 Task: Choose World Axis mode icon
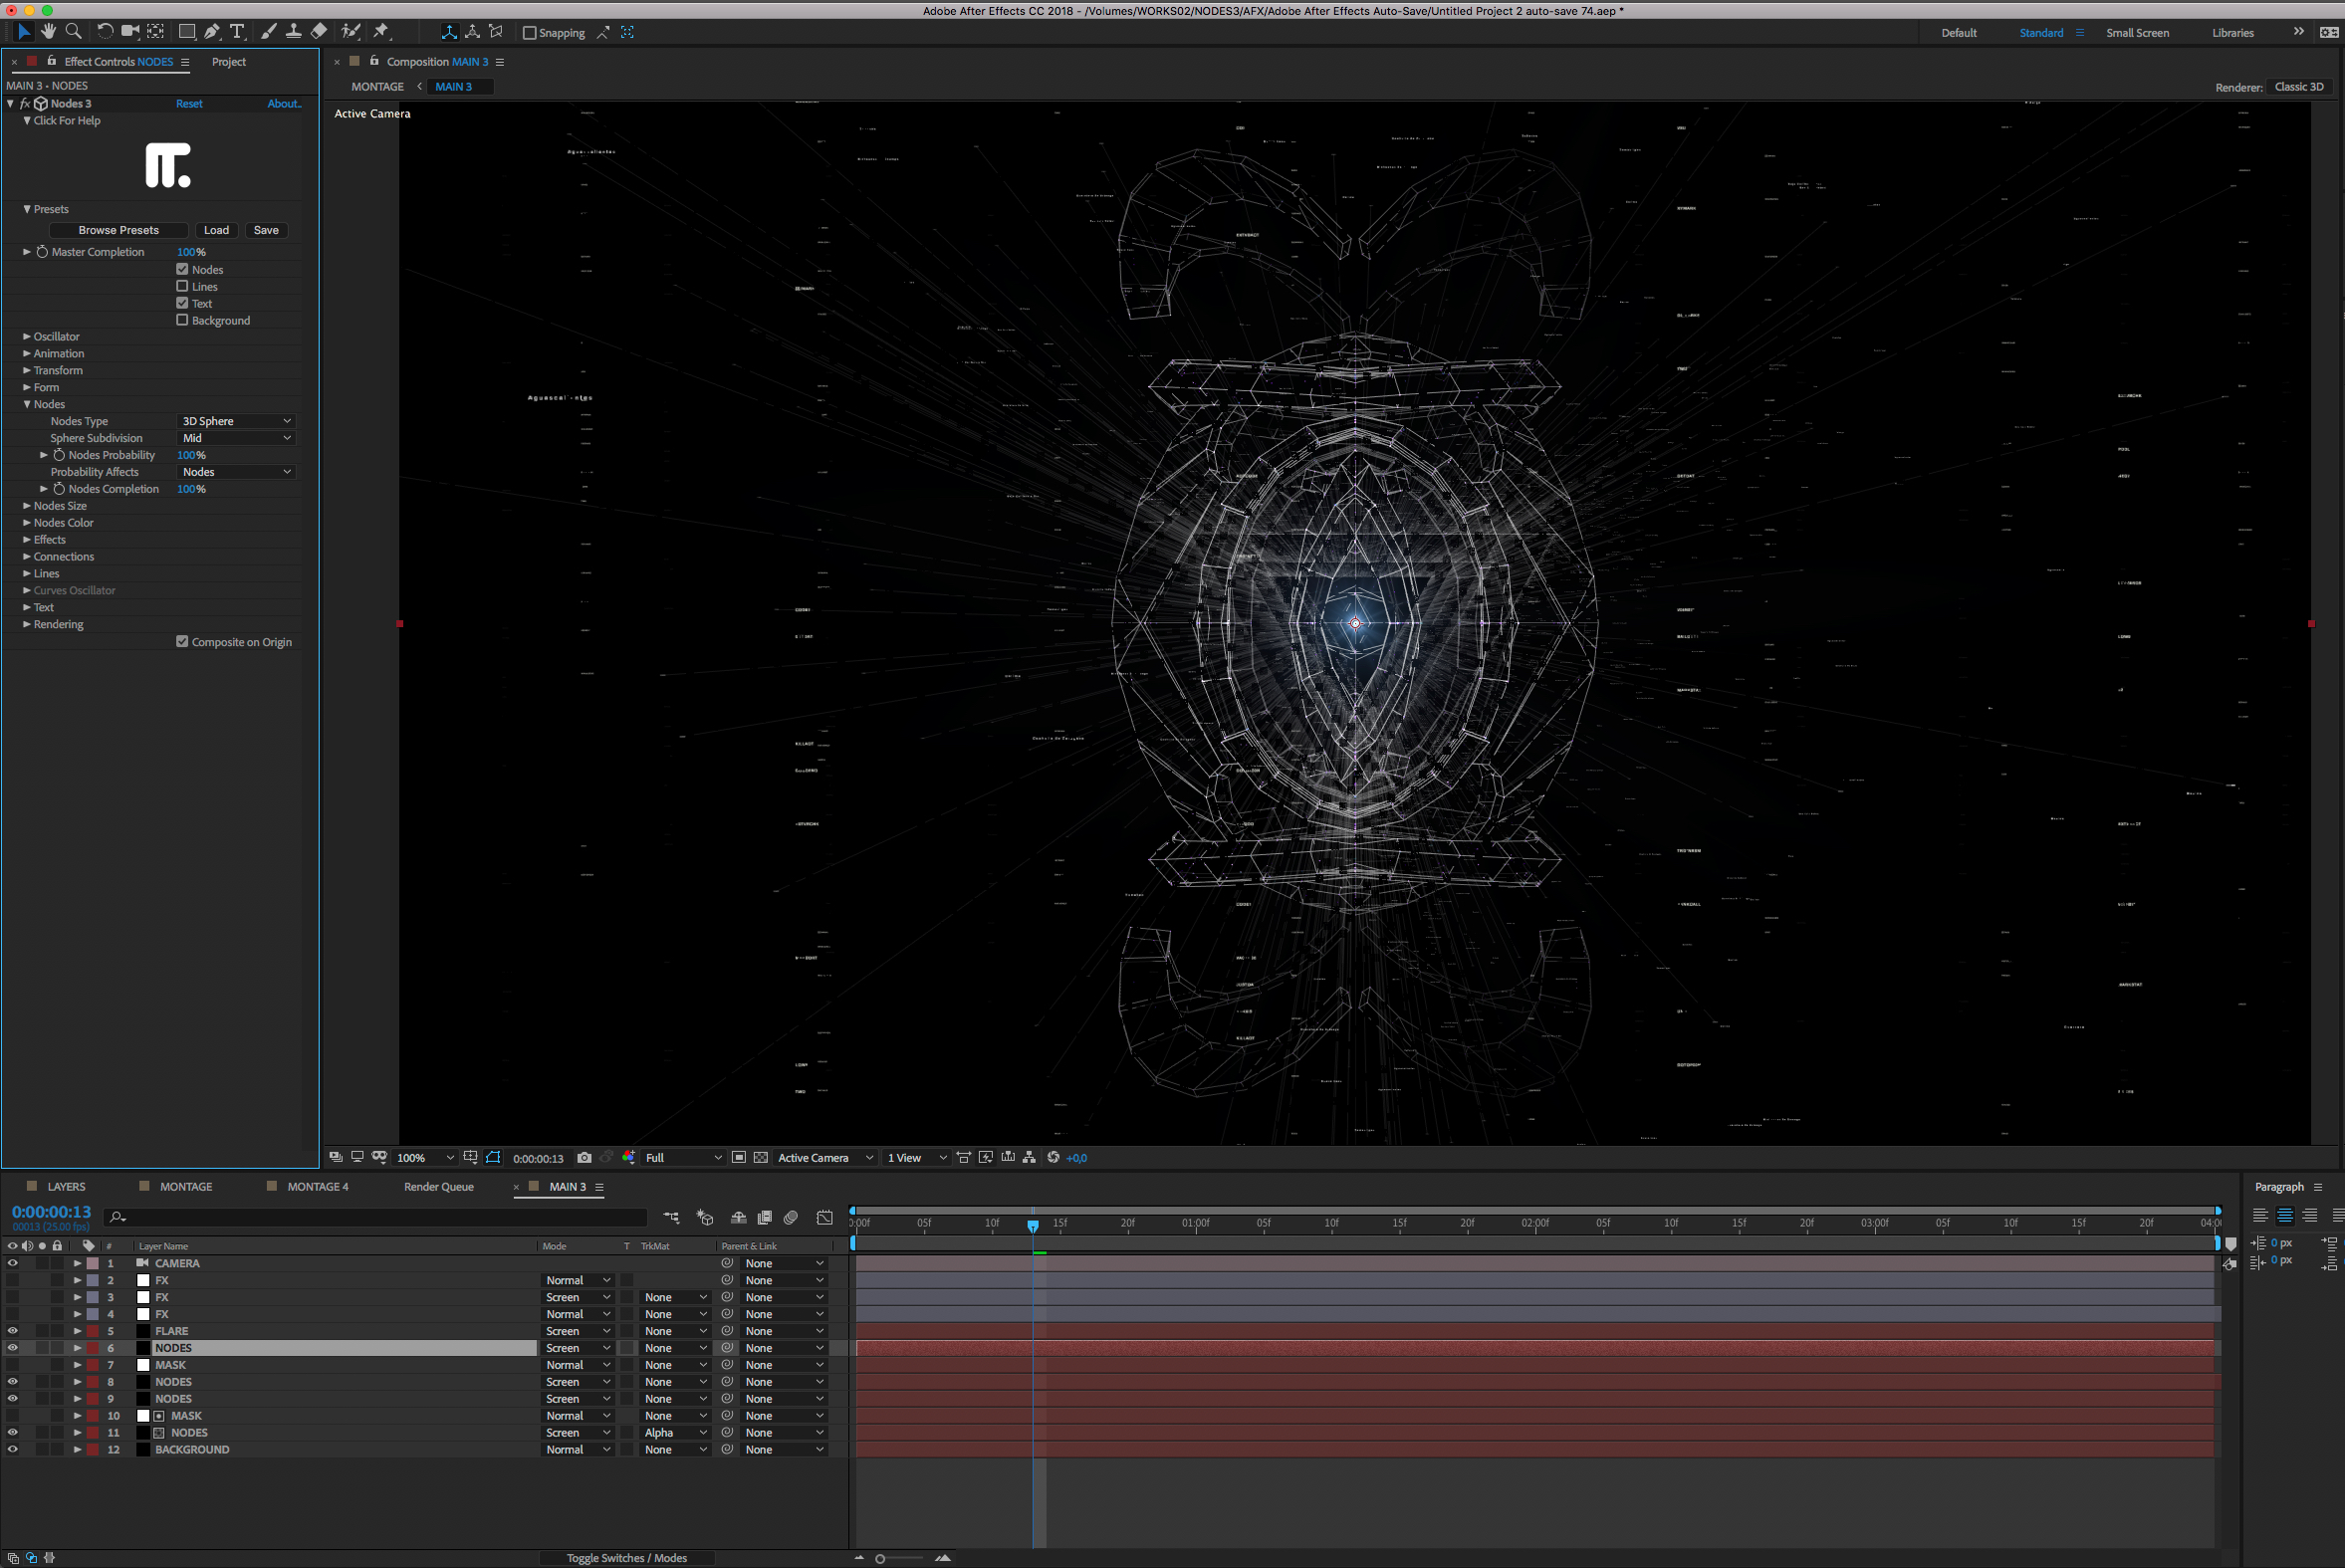pyautogui.click(x=473, y=32)
